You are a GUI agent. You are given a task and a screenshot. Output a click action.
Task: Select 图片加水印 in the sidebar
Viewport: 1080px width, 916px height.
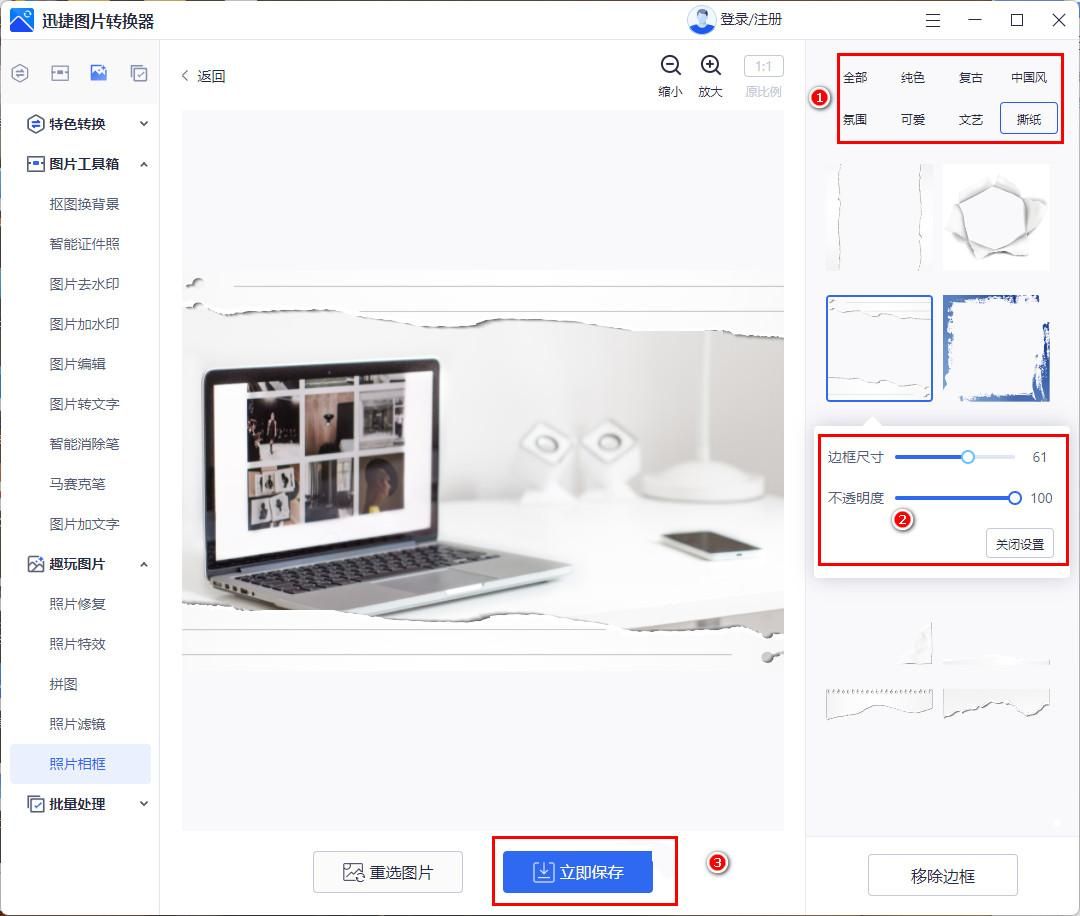(84, 324)
